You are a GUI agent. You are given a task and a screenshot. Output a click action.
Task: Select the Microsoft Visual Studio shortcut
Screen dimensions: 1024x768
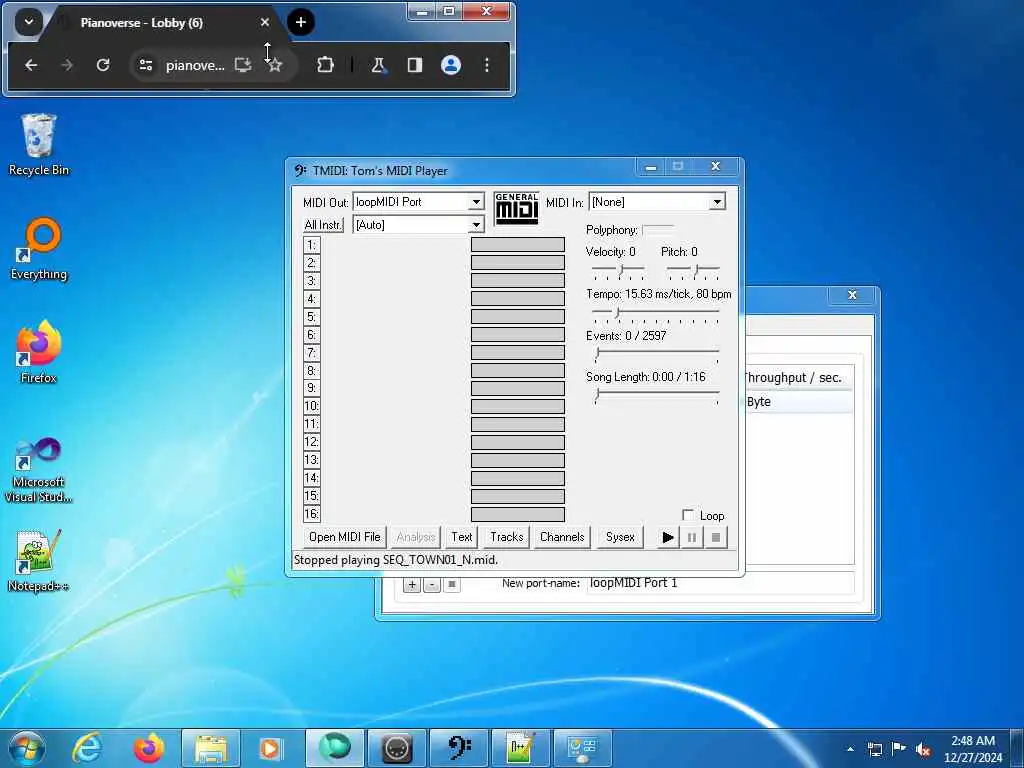tap(39, 470)
